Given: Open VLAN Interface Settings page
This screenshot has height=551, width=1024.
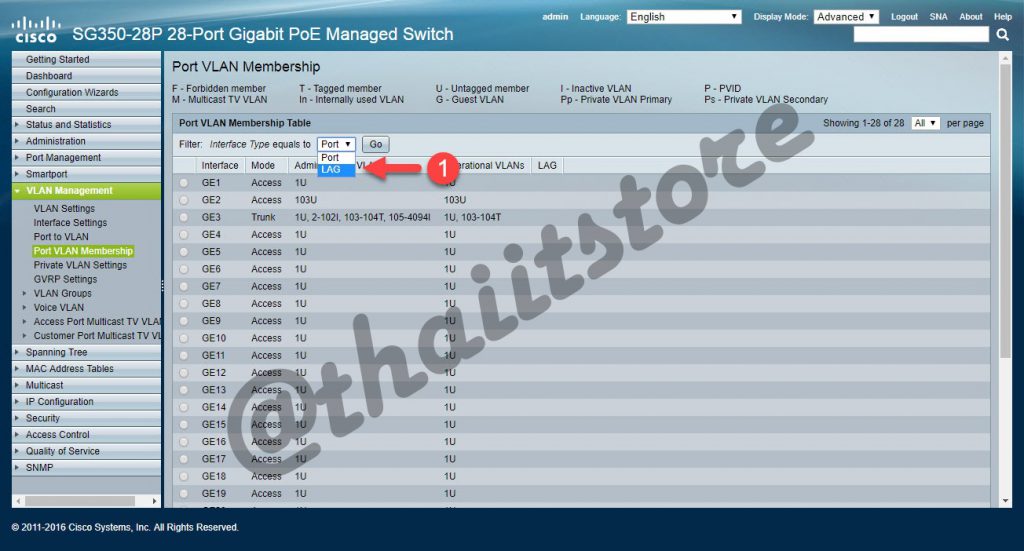Looking at the screenshot, I should 70,223.
